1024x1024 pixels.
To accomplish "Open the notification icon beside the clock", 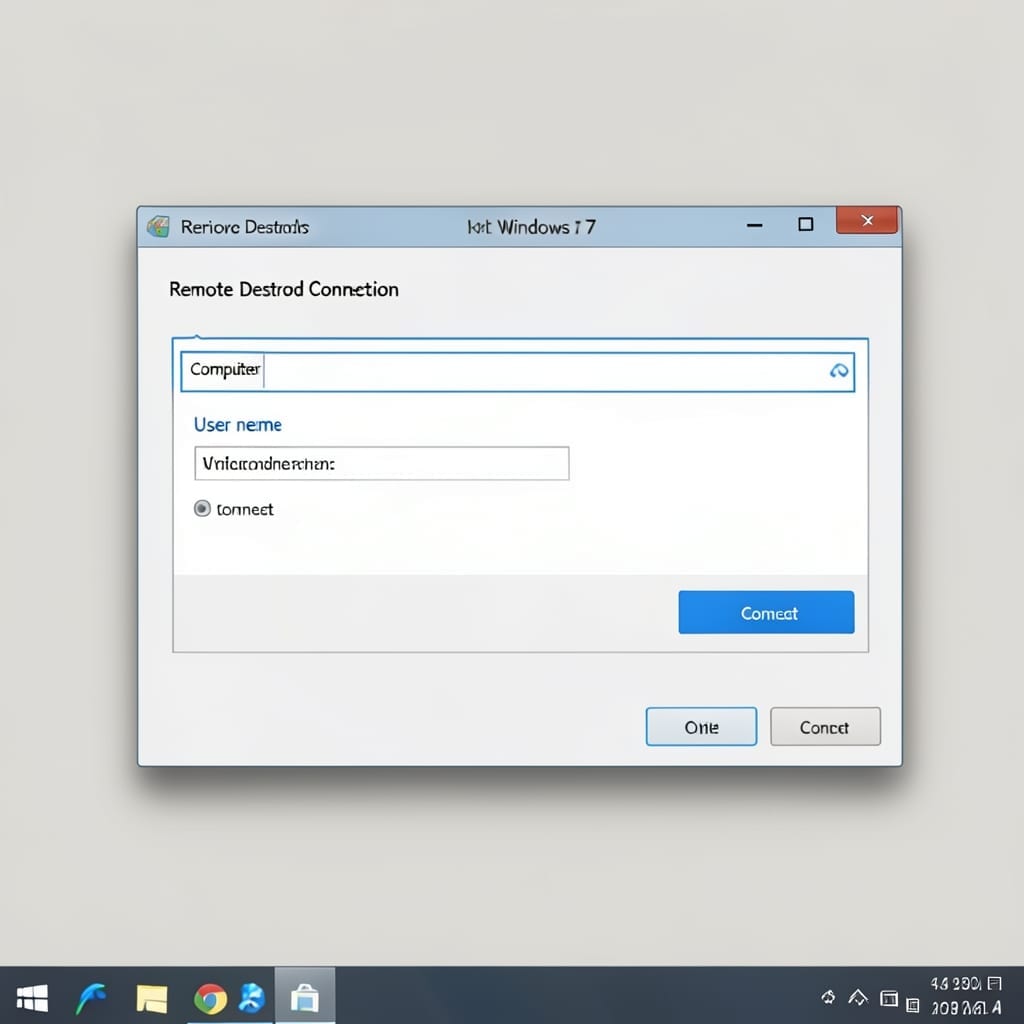I will click(x=994, y=984).
